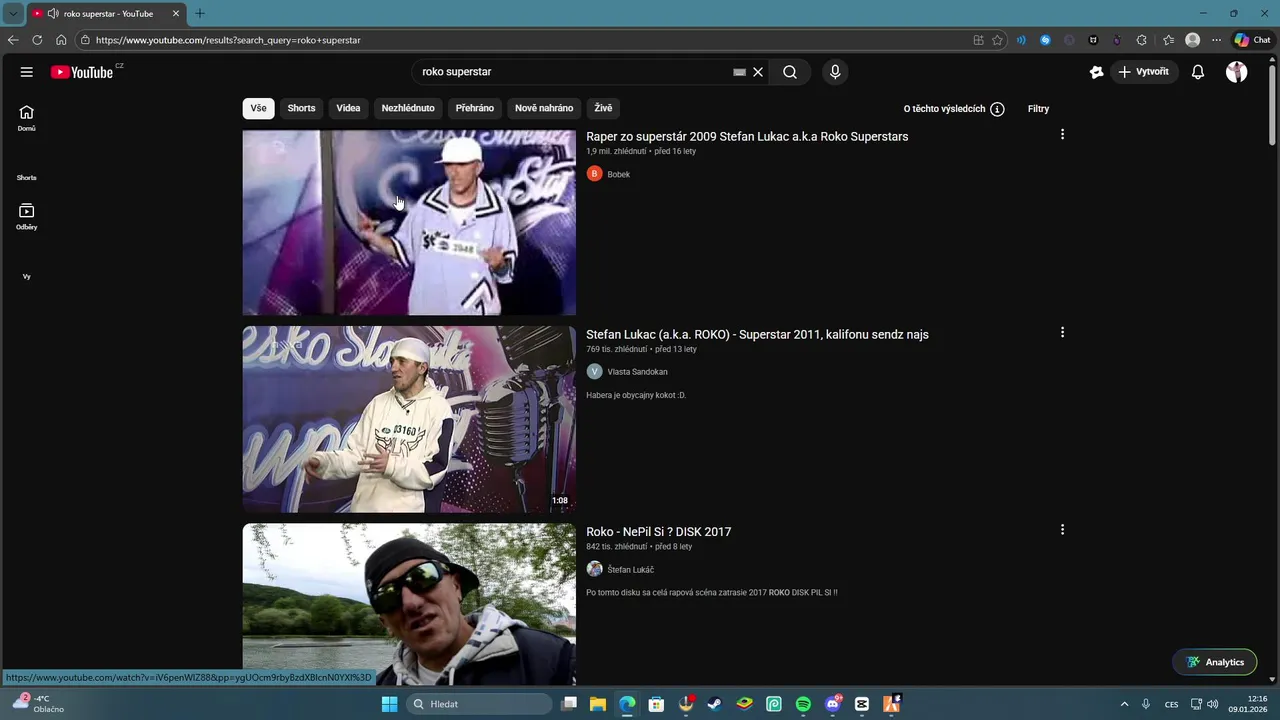Select the Živě filter chip
The width and height of the screenshot is (1280, 720).
click(x=603, y=108)
